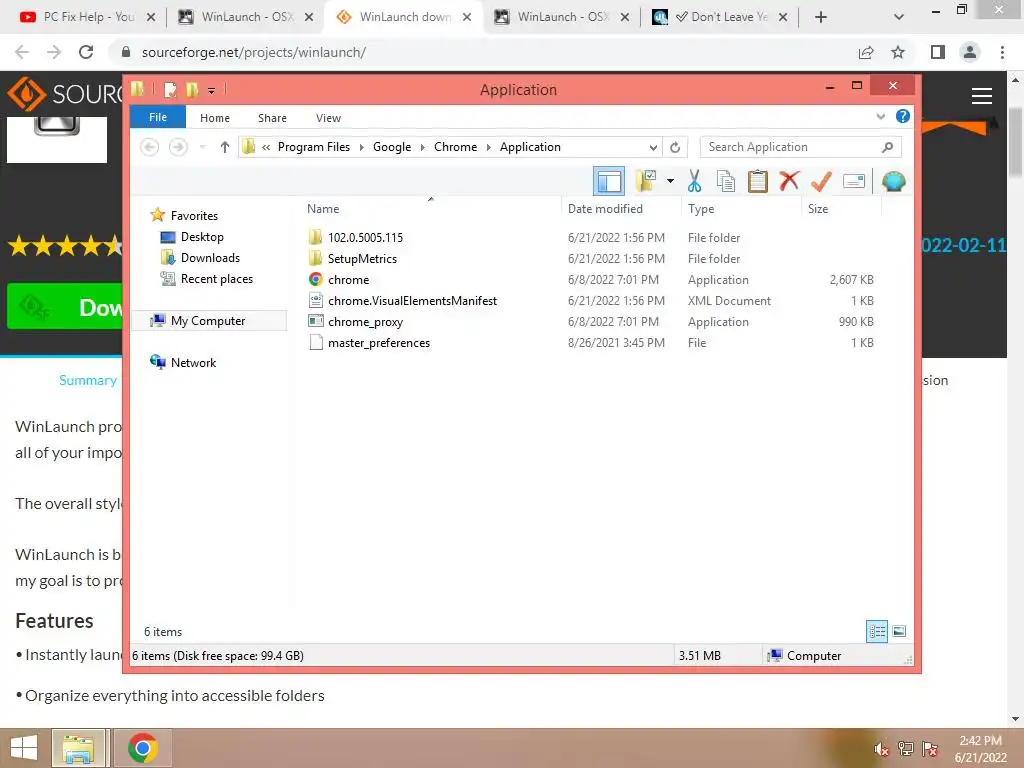The width and height of the screenshot is (1024, 768).
Task: Open recent locations dropdown arrow
Action: pyautogui.click(x=202, y=147)
